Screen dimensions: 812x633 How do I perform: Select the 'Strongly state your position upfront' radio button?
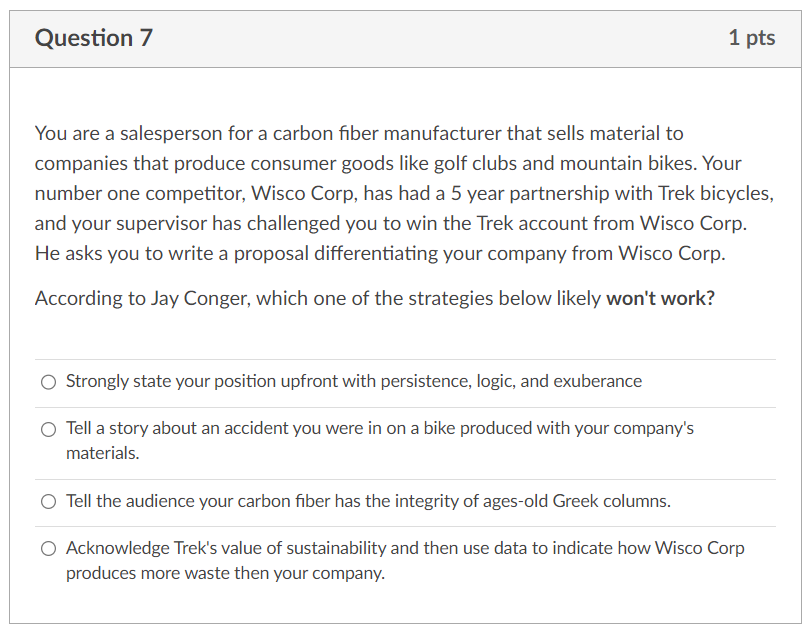tap(48, 382)
